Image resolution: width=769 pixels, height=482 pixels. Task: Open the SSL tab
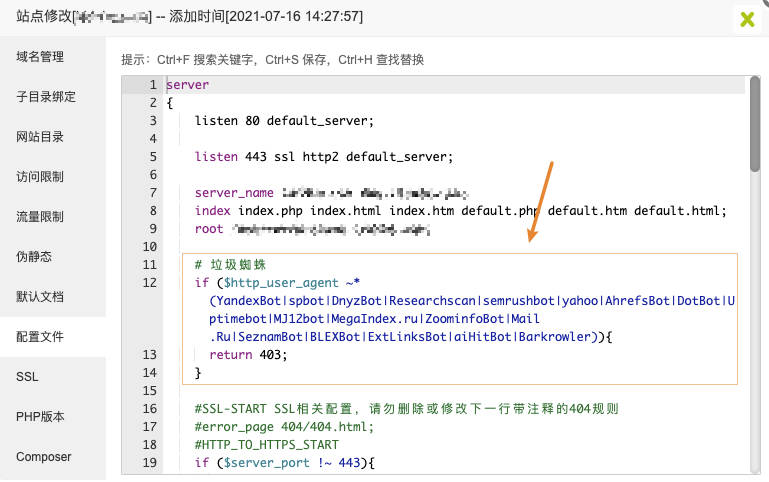click(27, 377)
